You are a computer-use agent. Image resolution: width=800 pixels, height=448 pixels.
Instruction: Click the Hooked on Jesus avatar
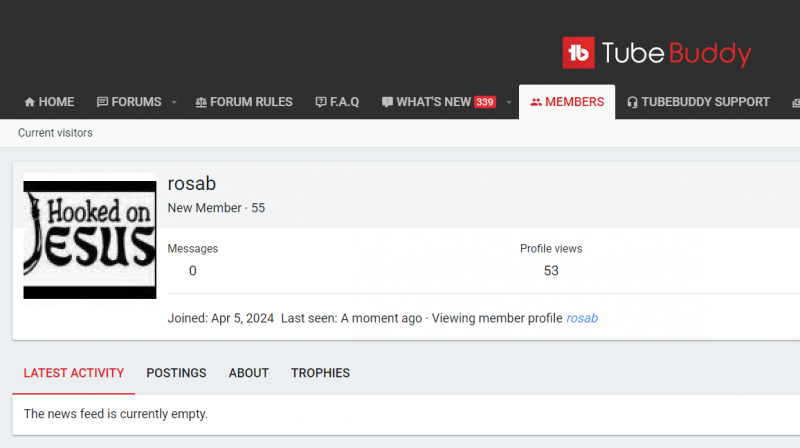90,240
